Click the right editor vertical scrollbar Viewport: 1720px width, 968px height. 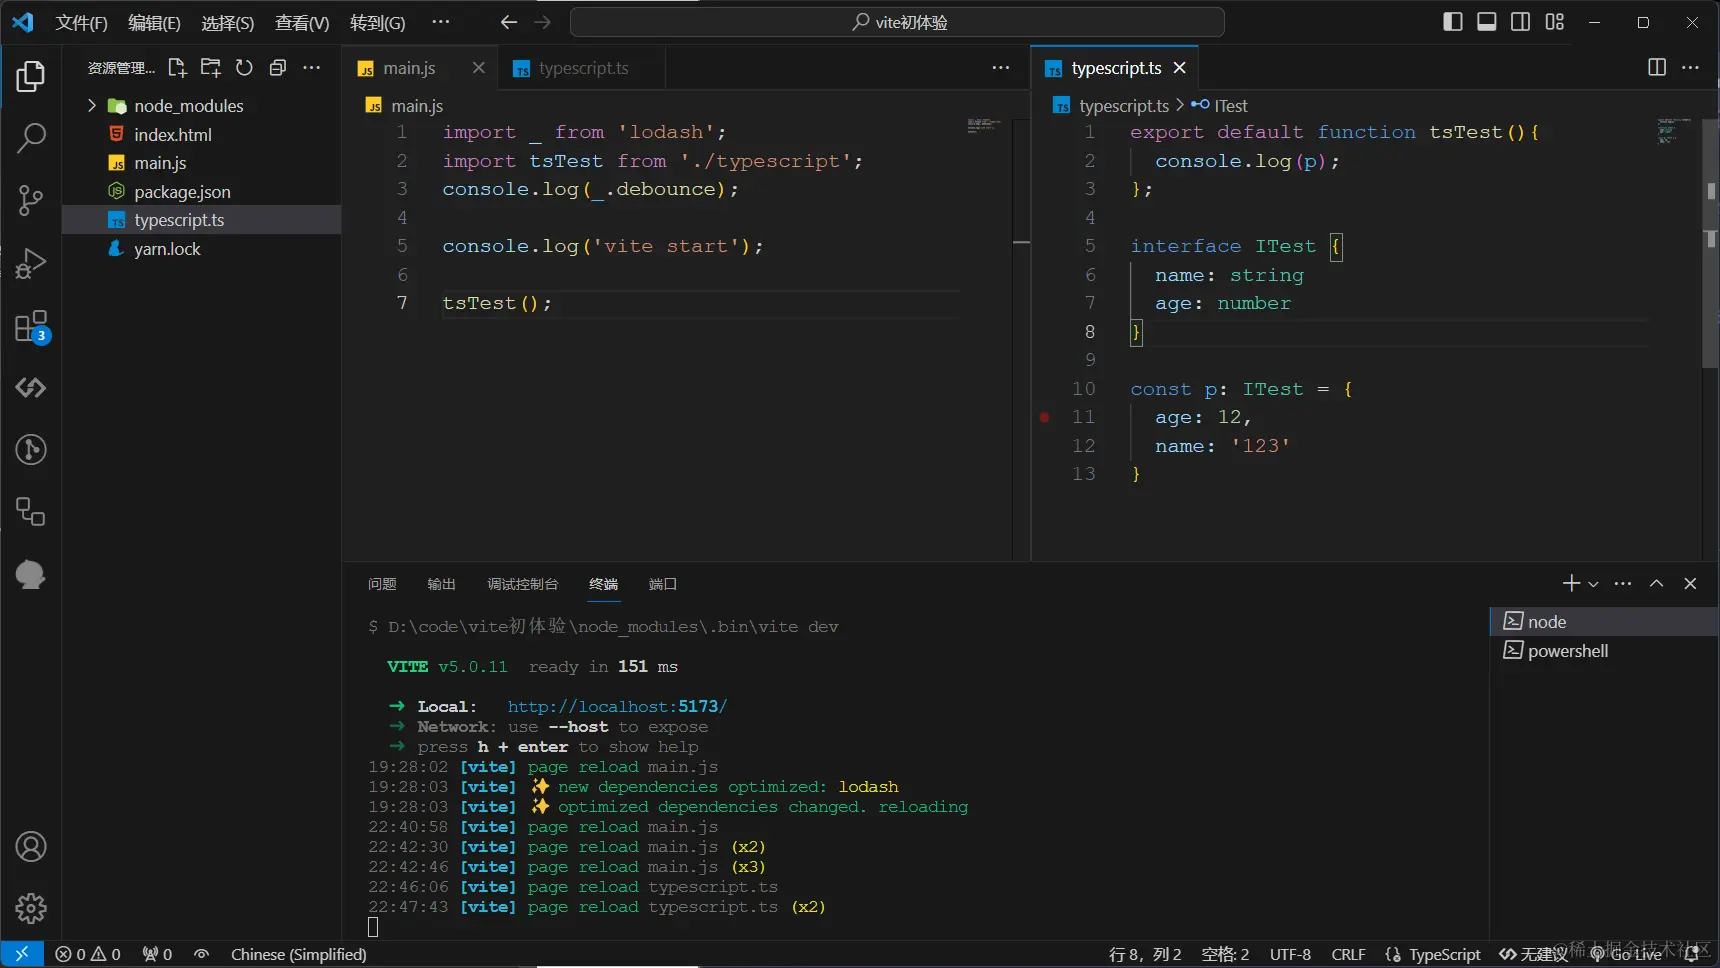1710,300
